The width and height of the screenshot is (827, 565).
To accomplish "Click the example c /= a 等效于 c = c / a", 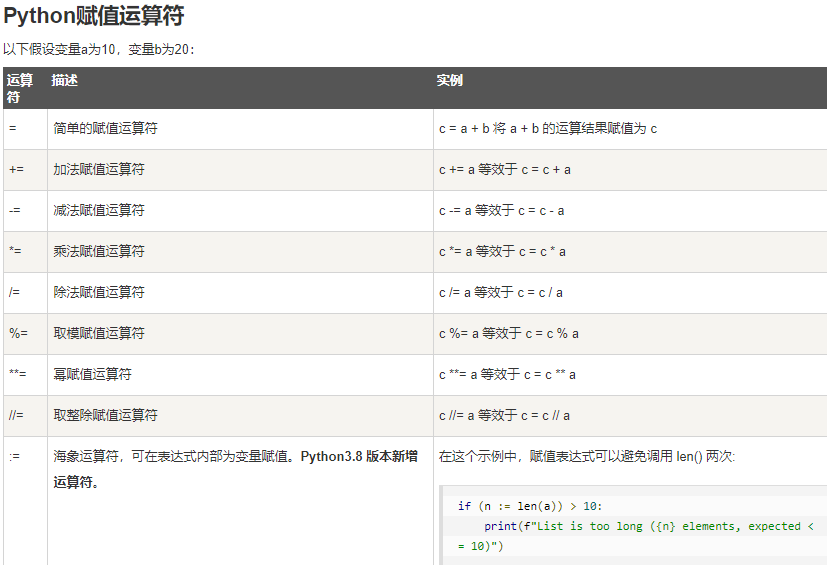I will point(501,292).
